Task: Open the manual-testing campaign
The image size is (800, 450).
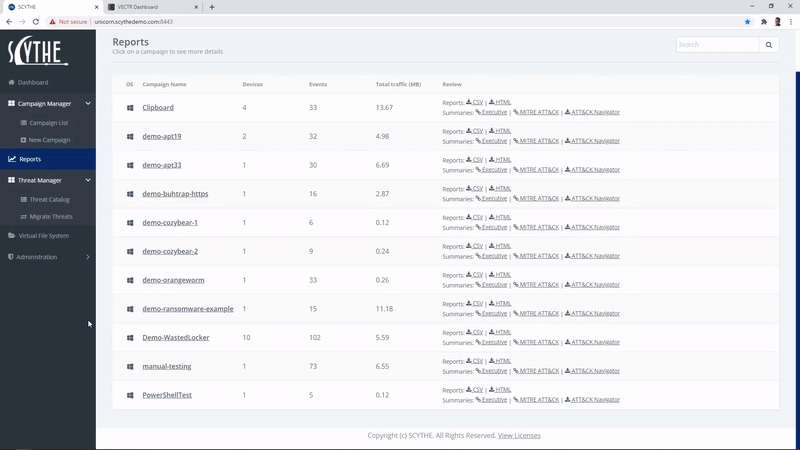Action: coord(167,366)
